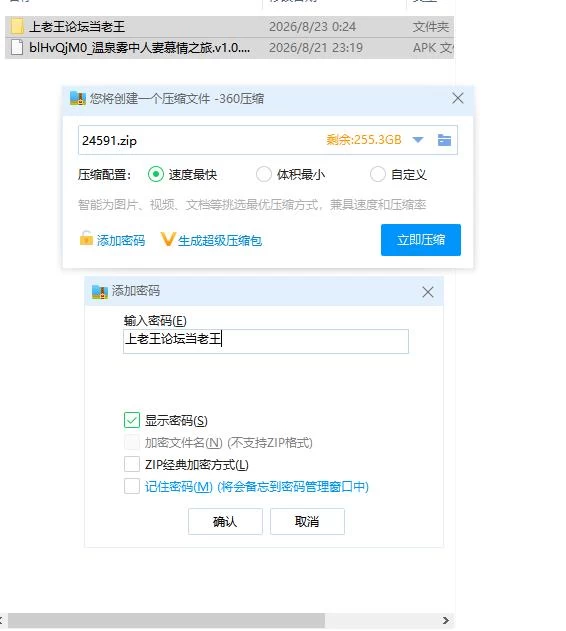This screenshot has width=566, height=631.
Task: Toggle 加密文件名(N) checkbox
Action: (132, 442)
